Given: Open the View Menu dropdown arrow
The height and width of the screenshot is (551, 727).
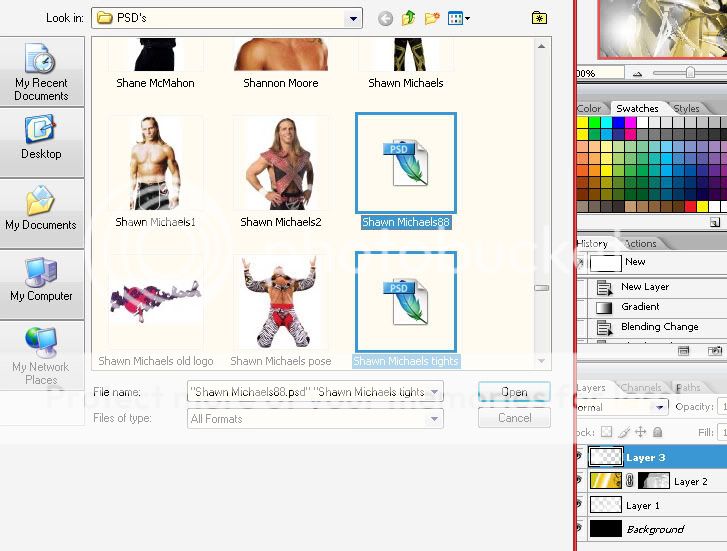Looking at the screenshot, I should click(x=467, y=18).
